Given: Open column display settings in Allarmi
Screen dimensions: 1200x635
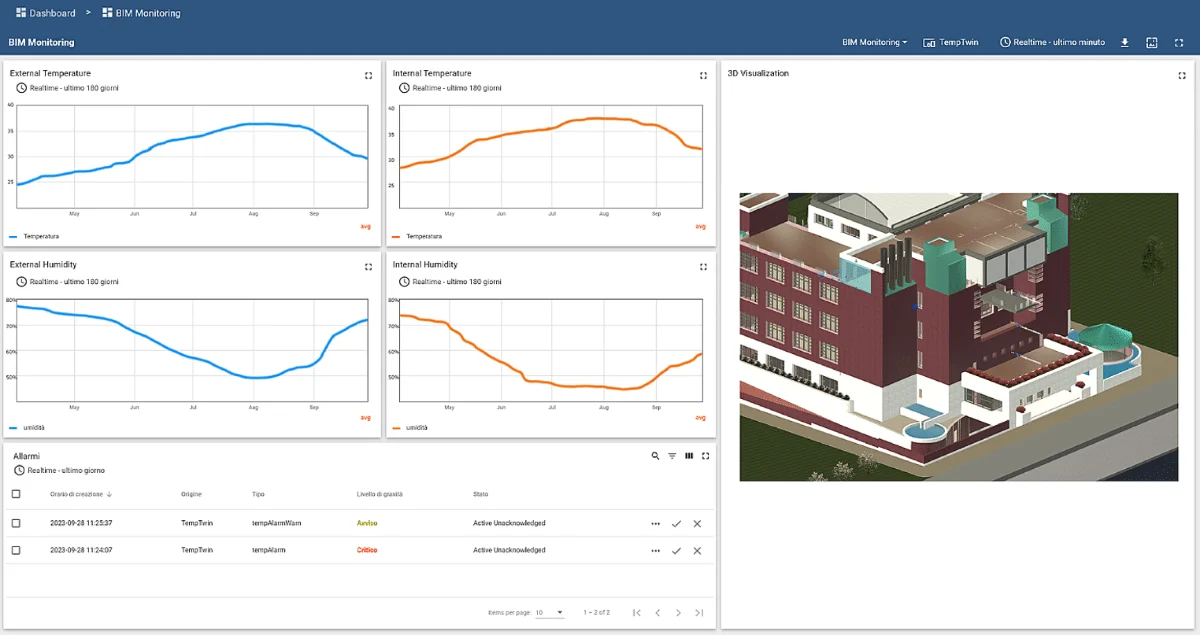Looking at the screenshot, I should pos(689,456).
